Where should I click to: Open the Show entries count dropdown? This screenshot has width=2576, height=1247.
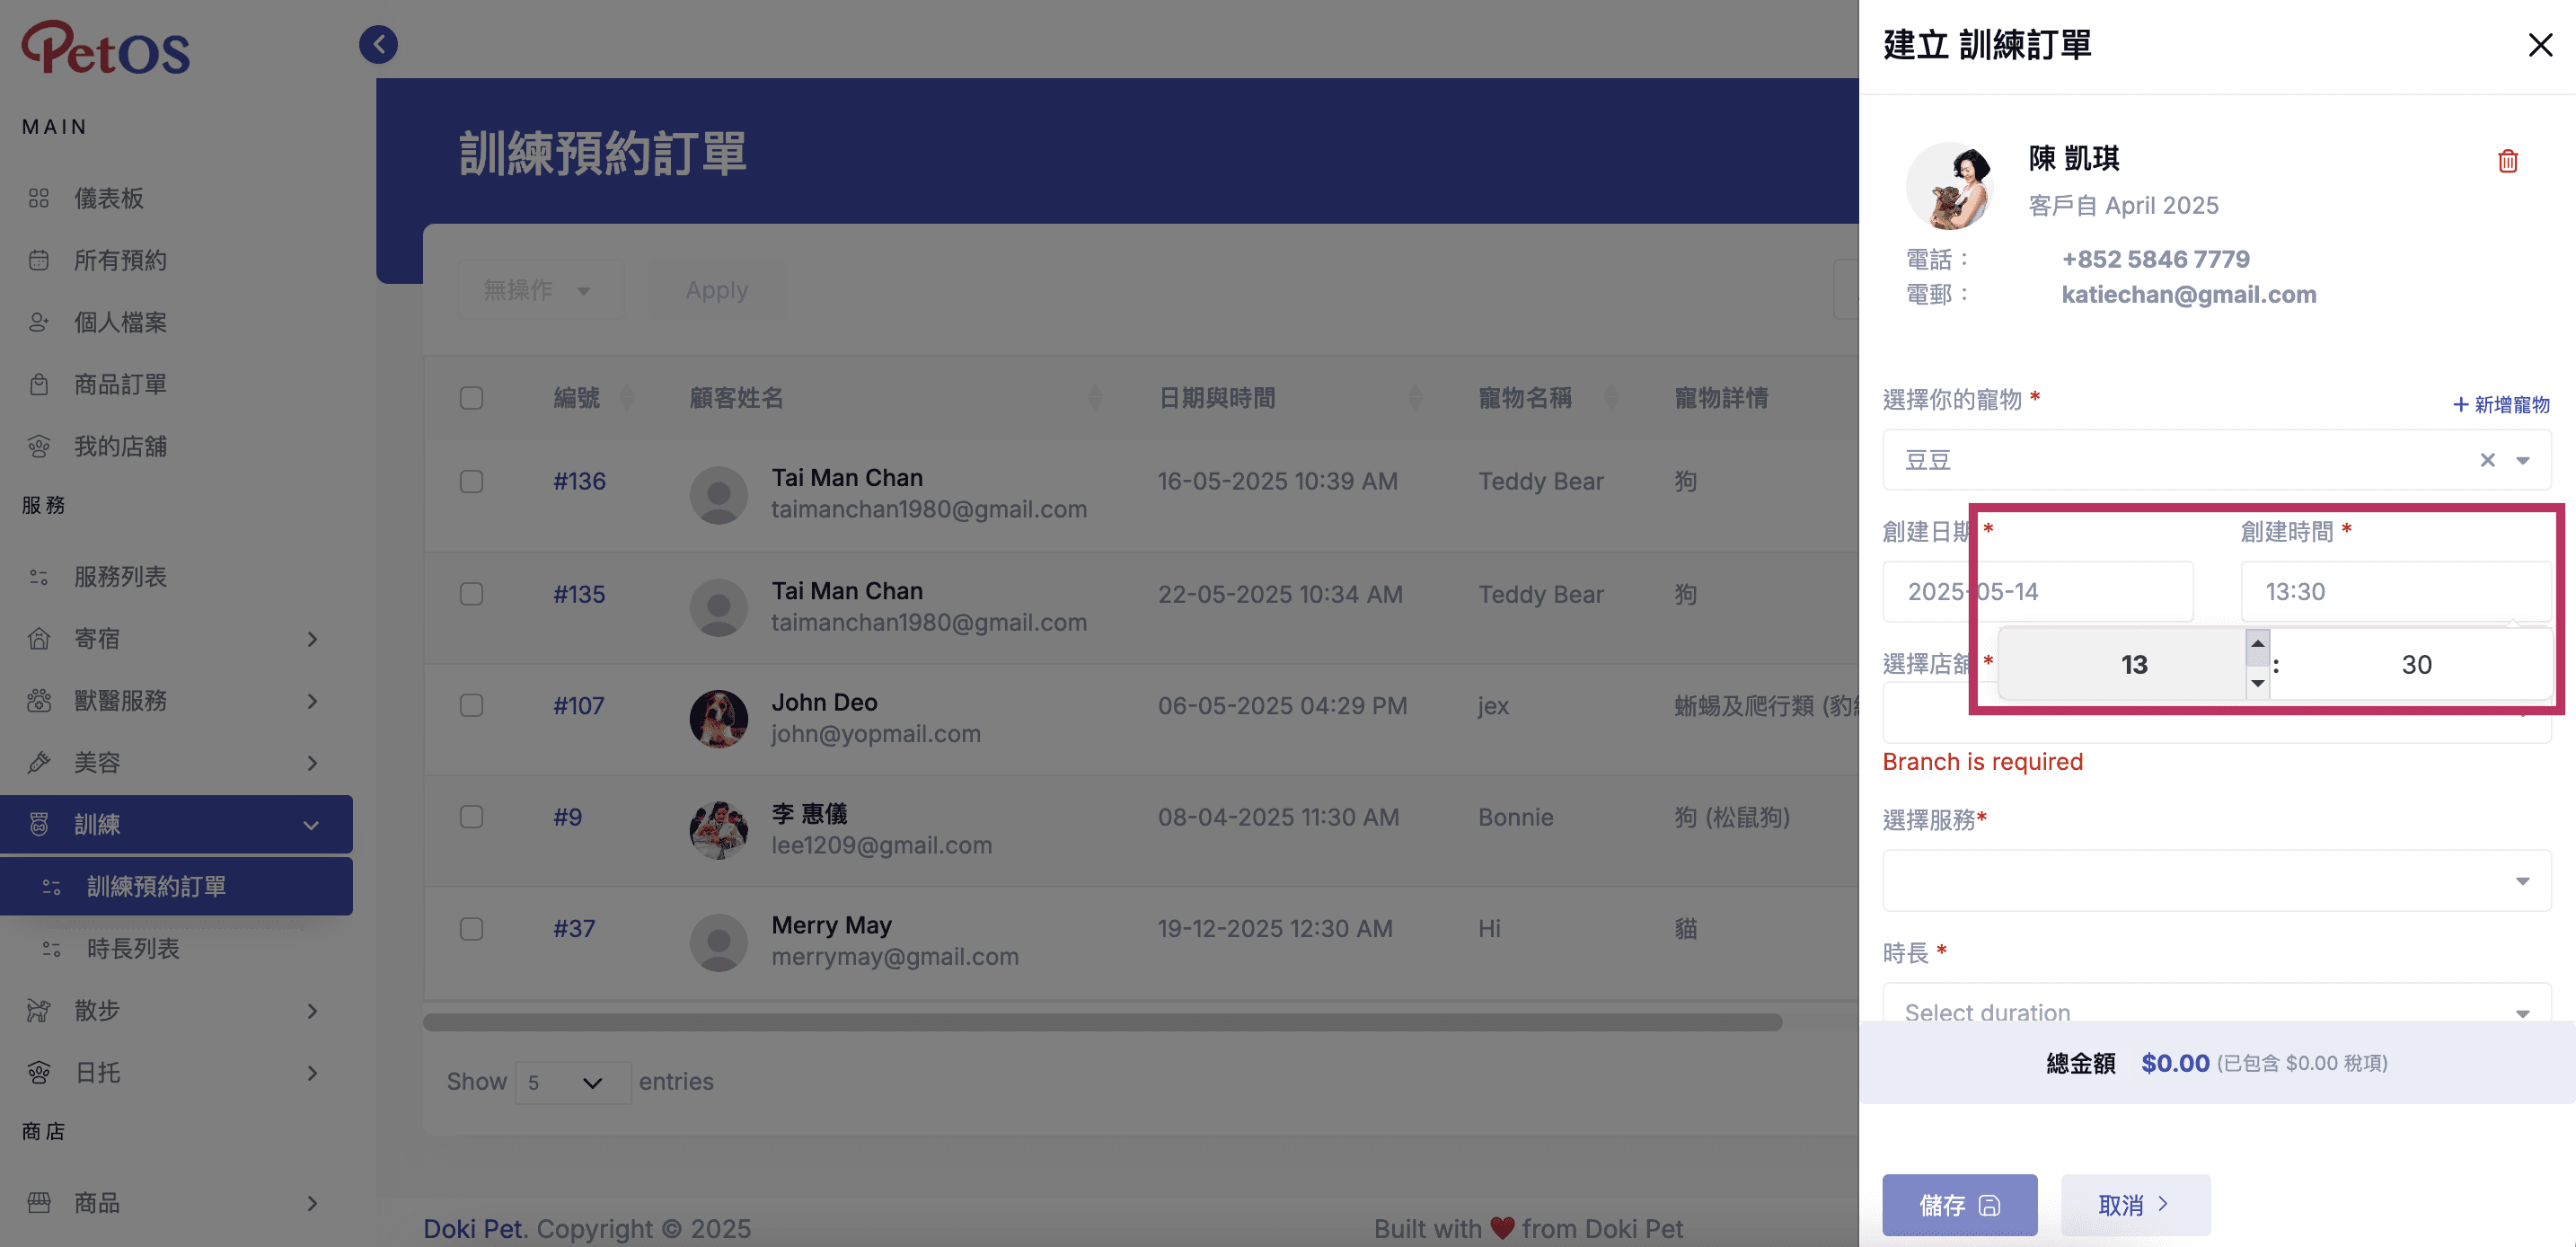coord(572,1082)
